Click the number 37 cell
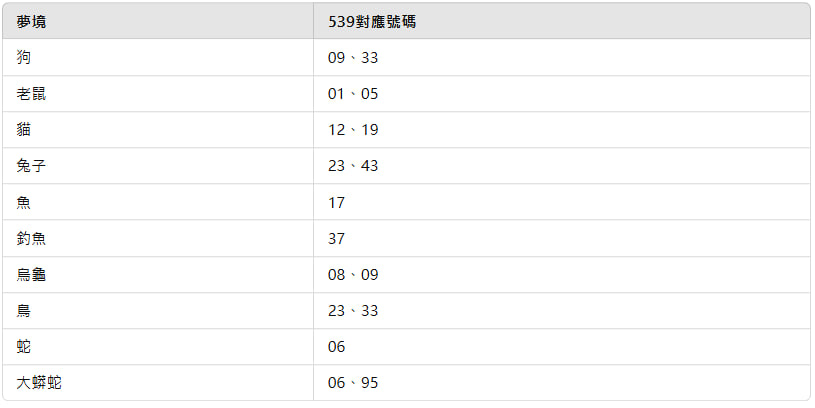Screen dimensions: 815x408 336,239
